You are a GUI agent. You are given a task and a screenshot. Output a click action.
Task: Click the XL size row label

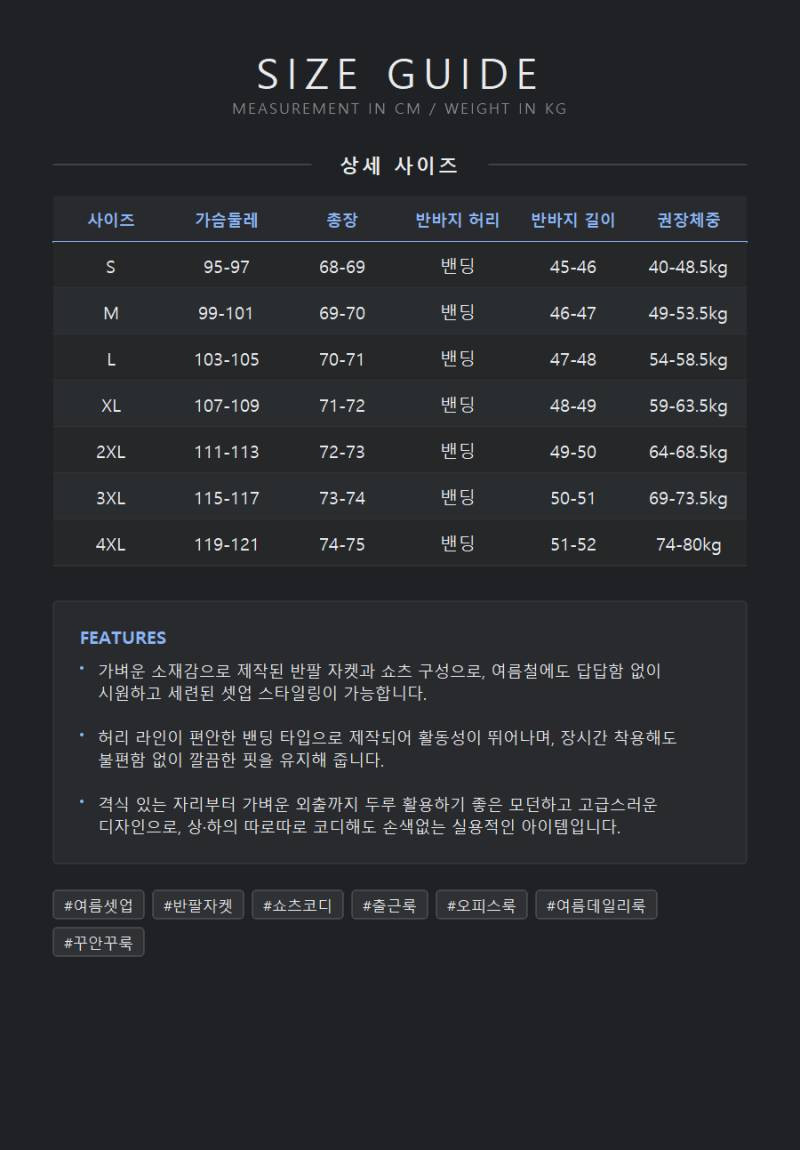(x=111, y=405)
